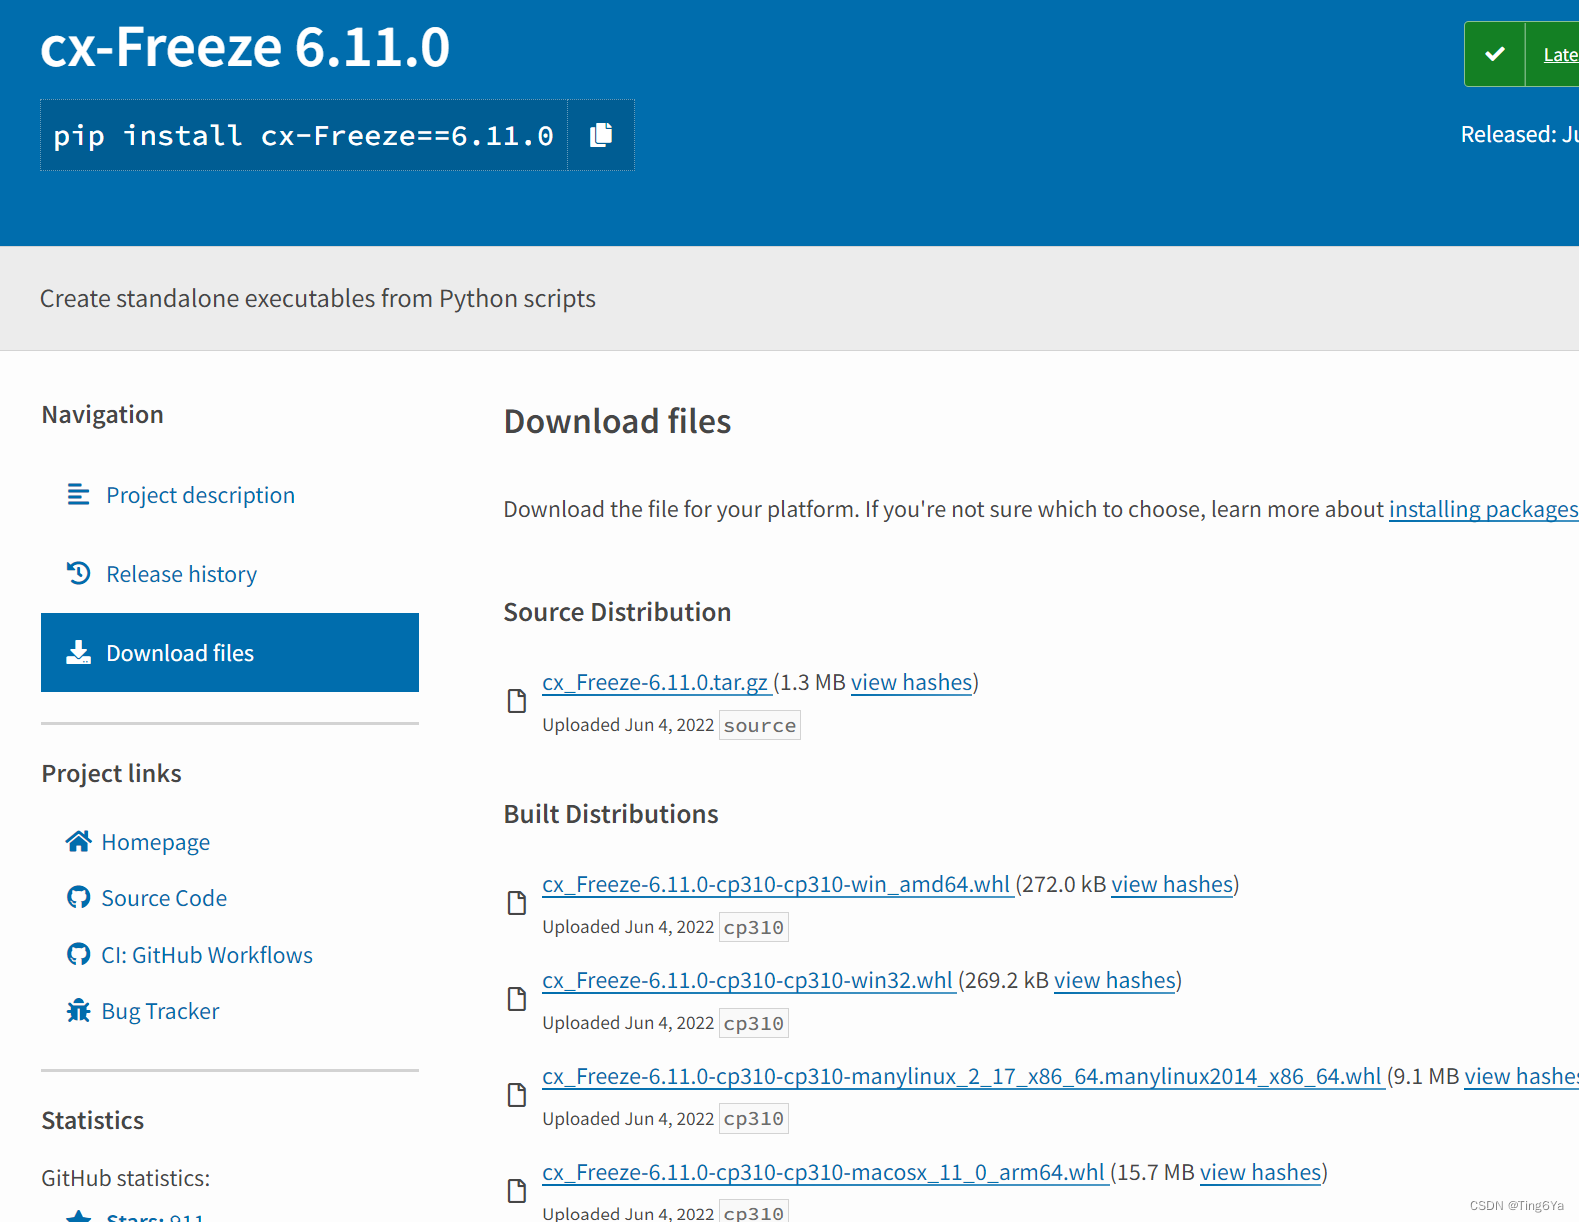Click the 'Source Distribution' heading
Viewport: 1579px width, 1222px height.
tap(617, 612)
